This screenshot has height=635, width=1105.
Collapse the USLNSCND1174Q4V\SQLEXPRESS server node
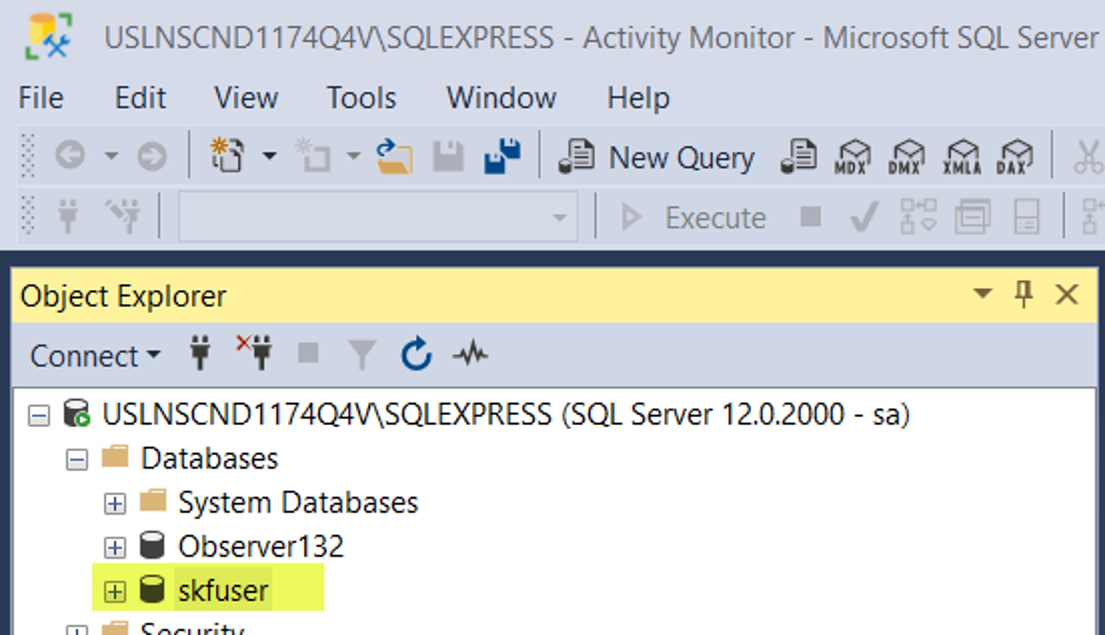(39, 416)
